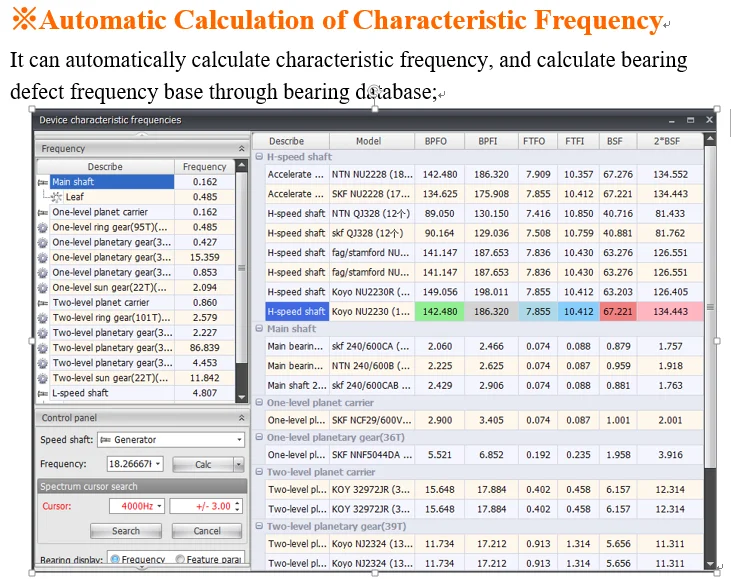The image size is (731, 579).
Task: Click gear icon beside Two-level ring gear(101T)
Action: [x=43, y=317]
